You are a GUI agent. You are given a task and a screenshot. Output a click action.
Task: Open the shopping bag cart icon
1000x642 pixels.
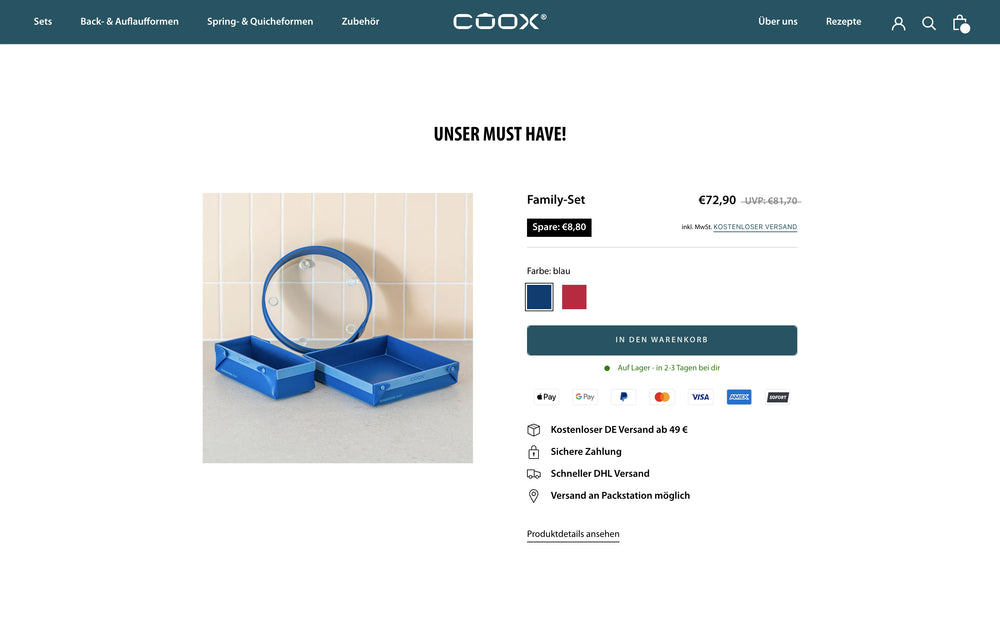(961, 24)
